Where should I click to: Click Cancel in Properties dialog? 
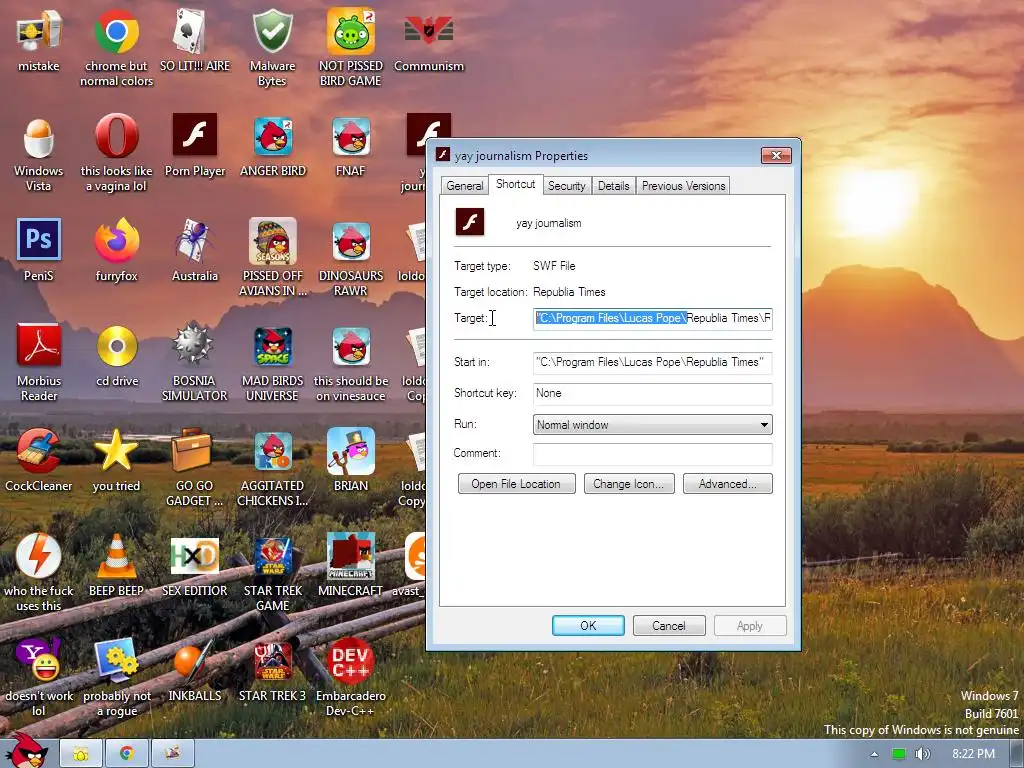click(x=669, y=626)
